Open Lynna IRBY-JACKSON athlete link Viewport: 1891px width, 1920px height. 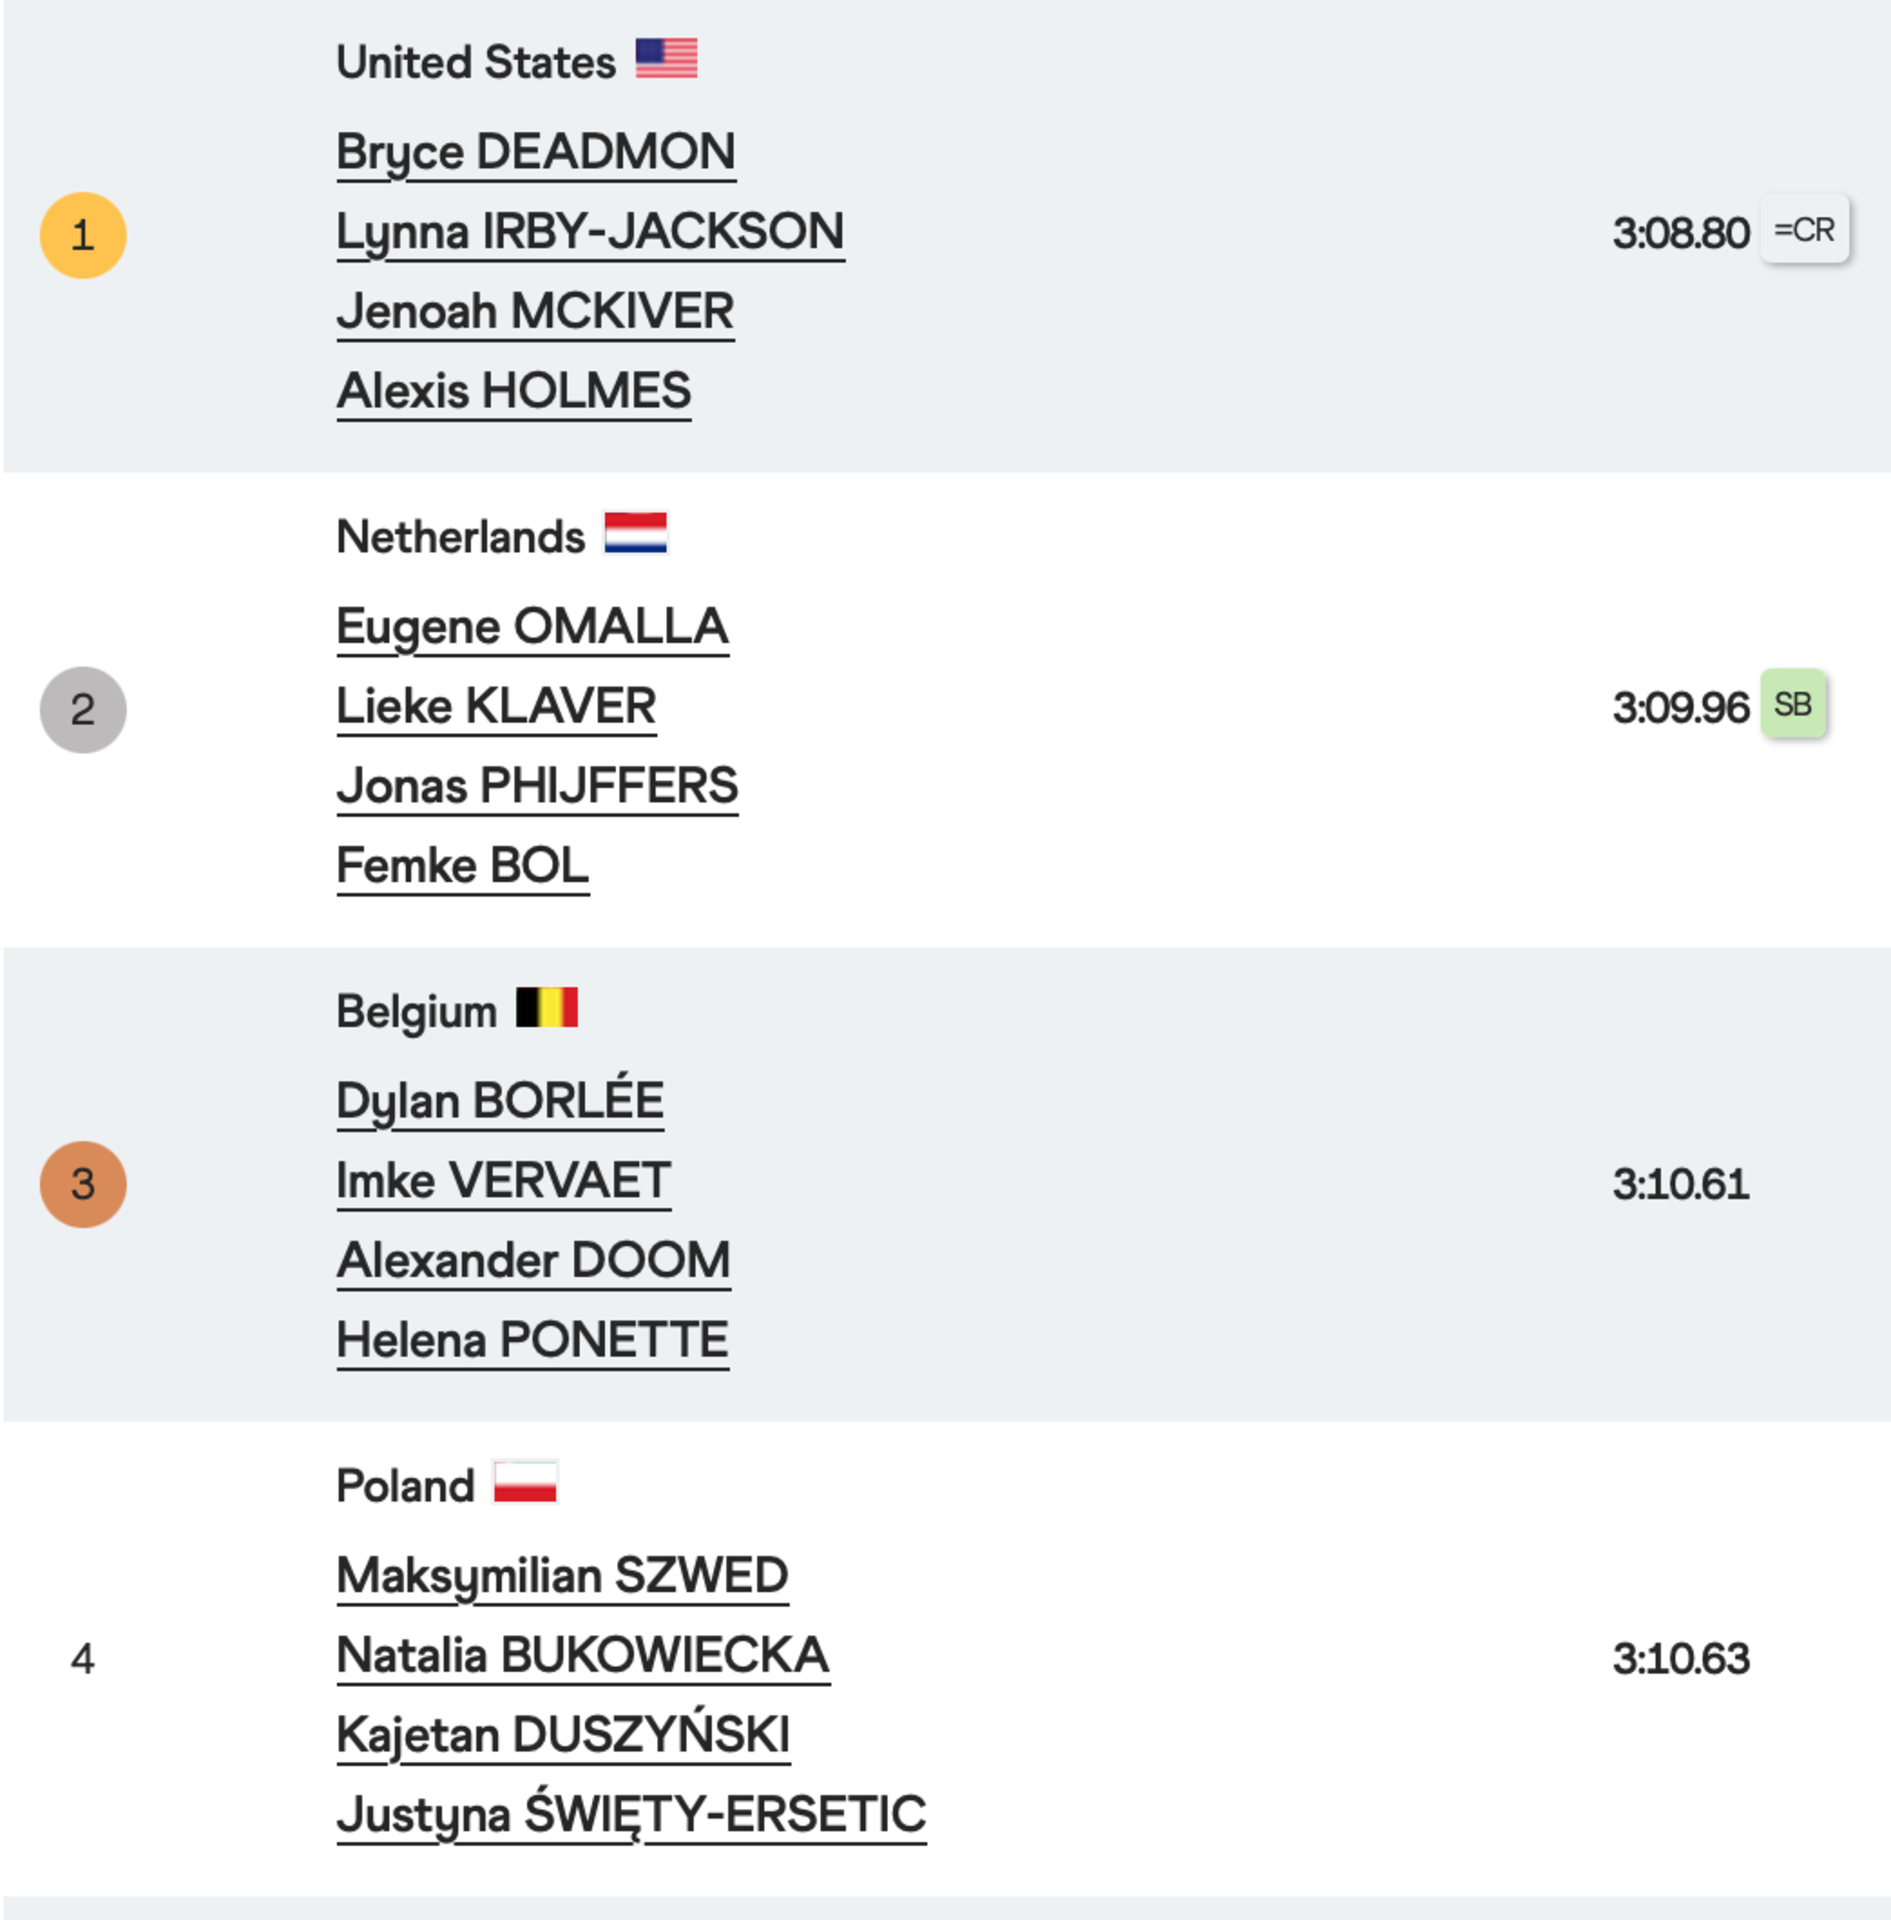(x=590, y=232)
